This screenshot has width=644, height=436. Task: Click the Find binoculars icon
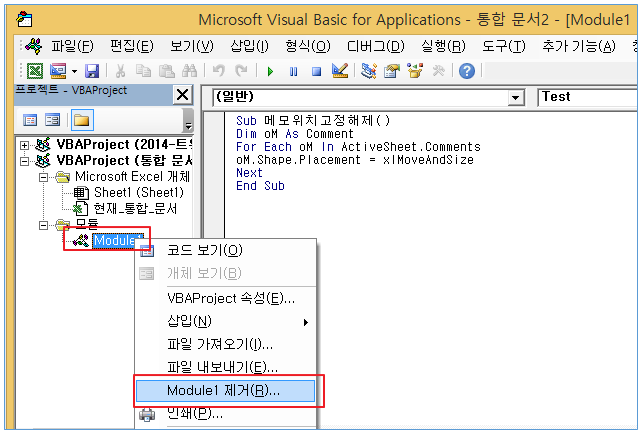pos(189,71)
